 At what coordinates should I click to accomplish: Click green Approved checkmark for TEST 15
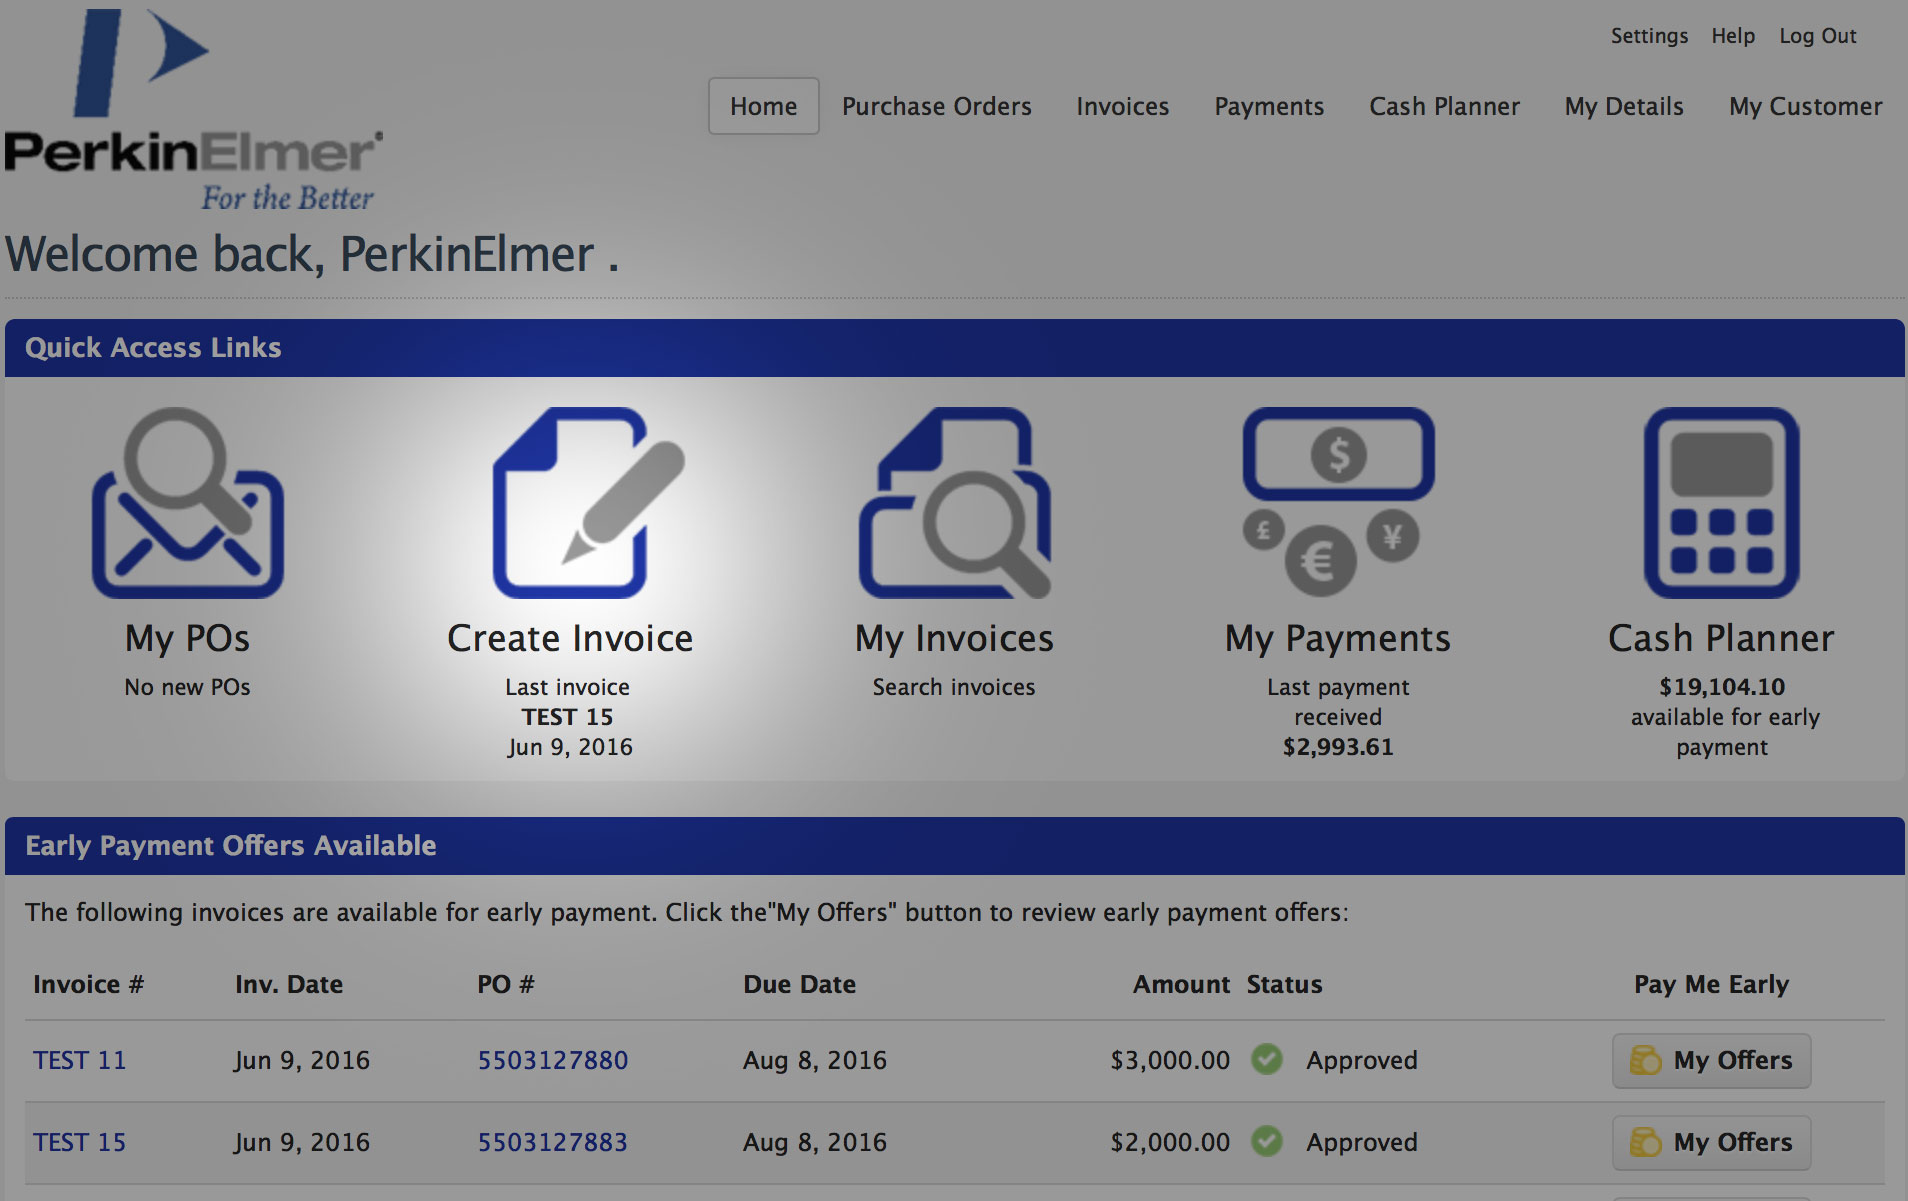(x=1267, y=1141)
